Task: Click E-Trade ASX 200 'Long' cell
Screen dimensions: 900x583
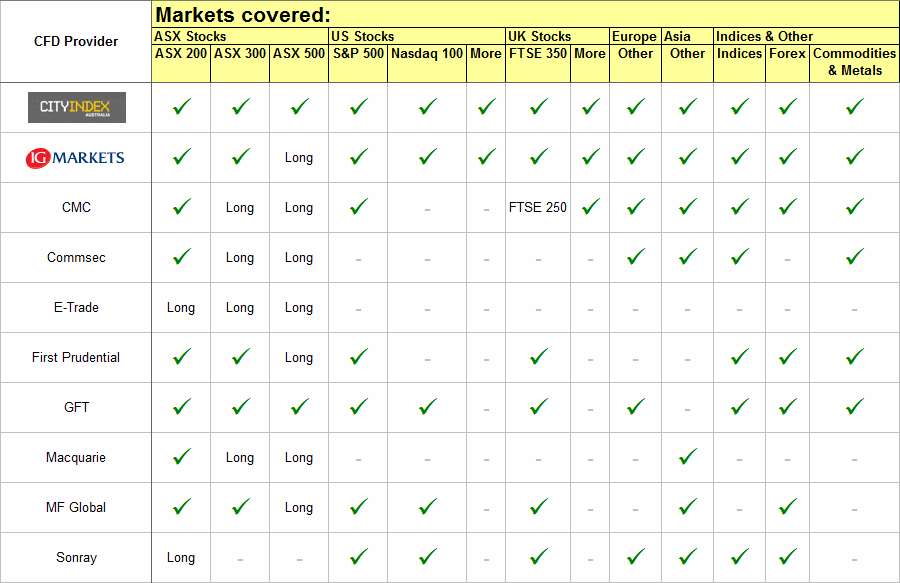Action: (x=181, y=308)
